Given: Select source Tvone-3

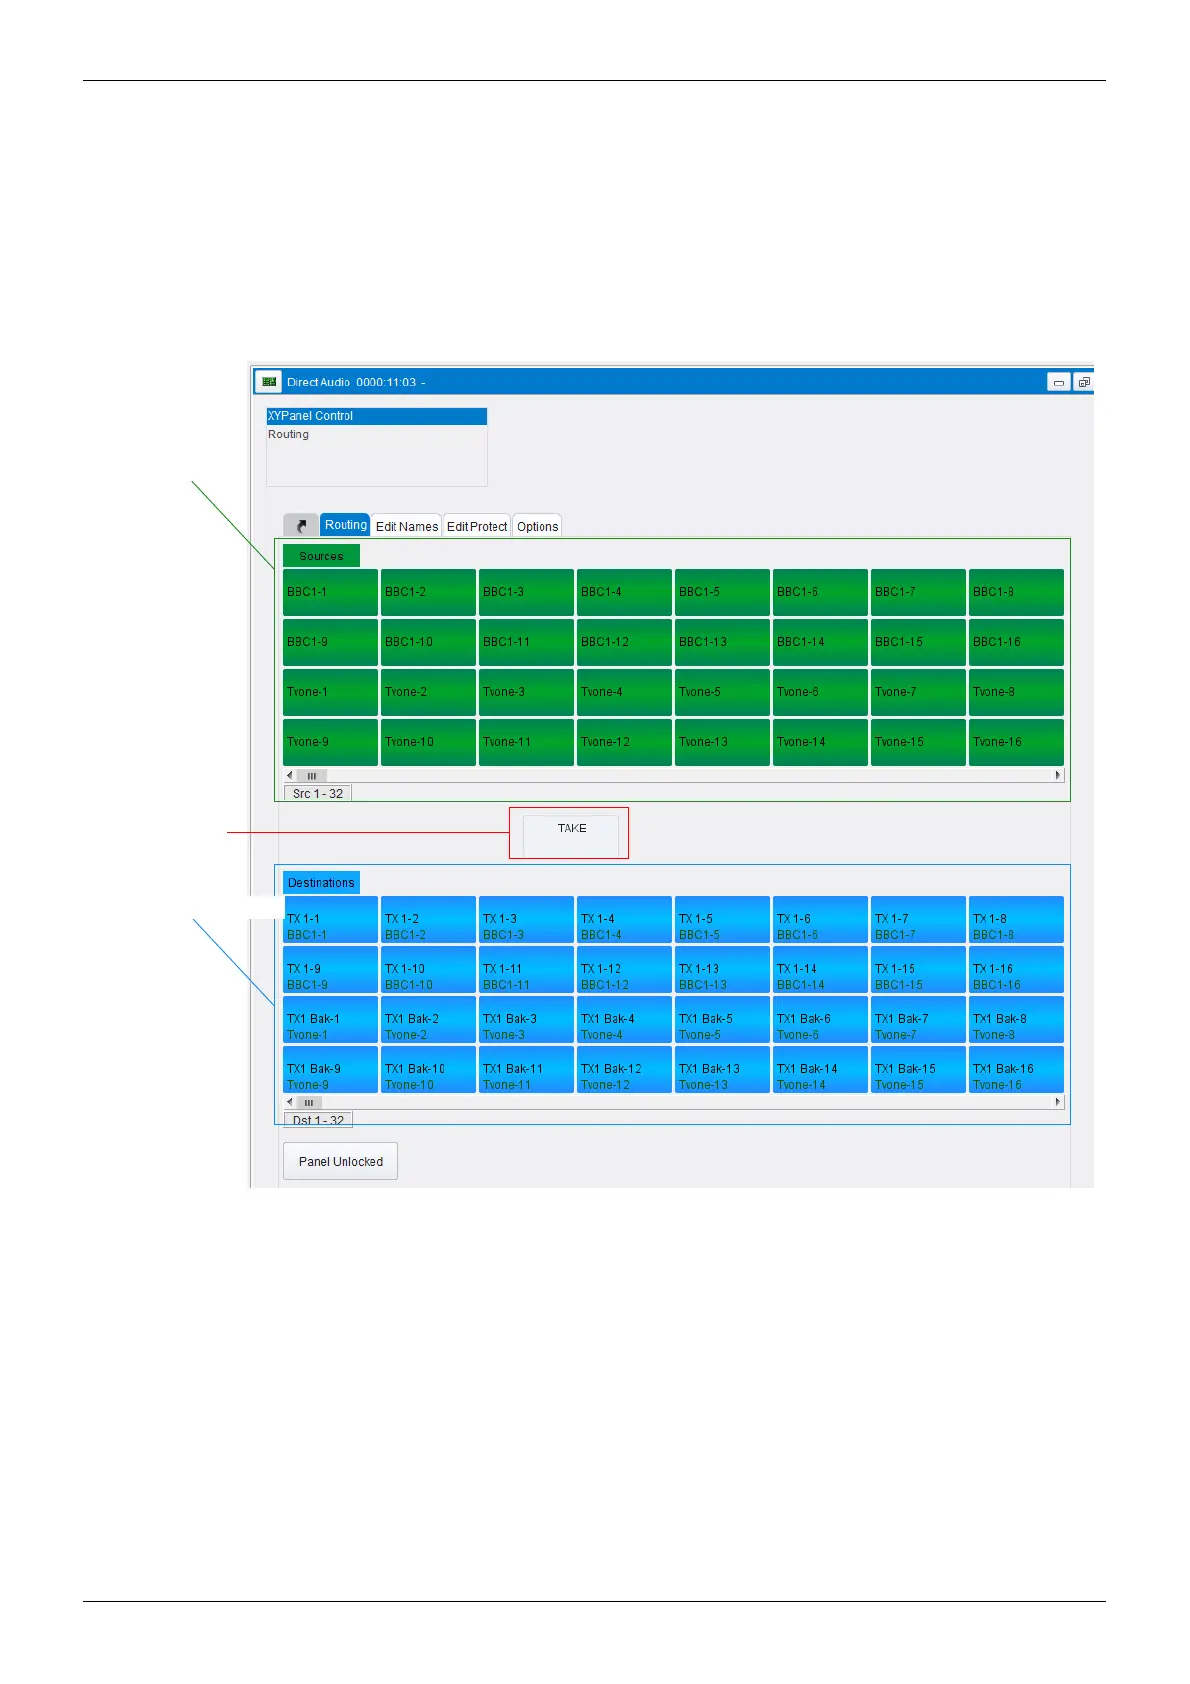Looking at the screenshot, I should tap(526, 692).
